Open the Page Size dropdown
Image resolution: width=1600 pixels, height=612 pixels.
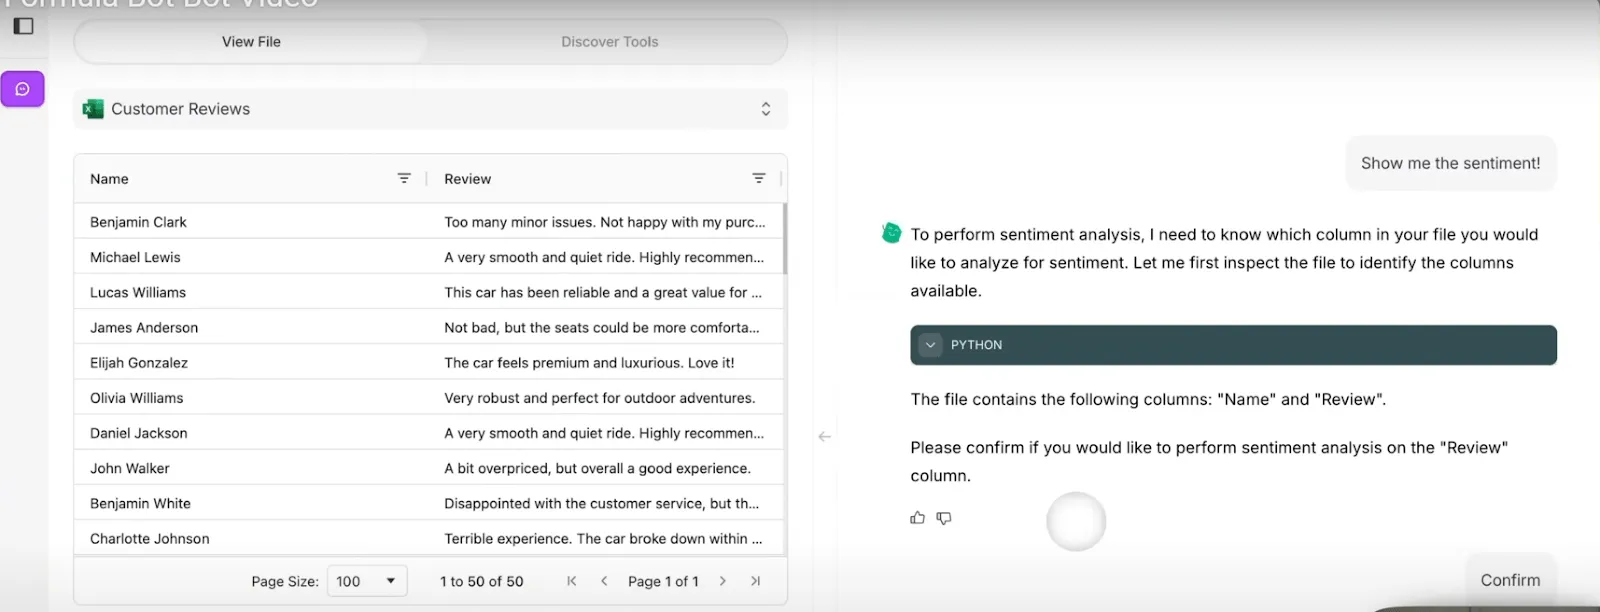tap(367, 581)
